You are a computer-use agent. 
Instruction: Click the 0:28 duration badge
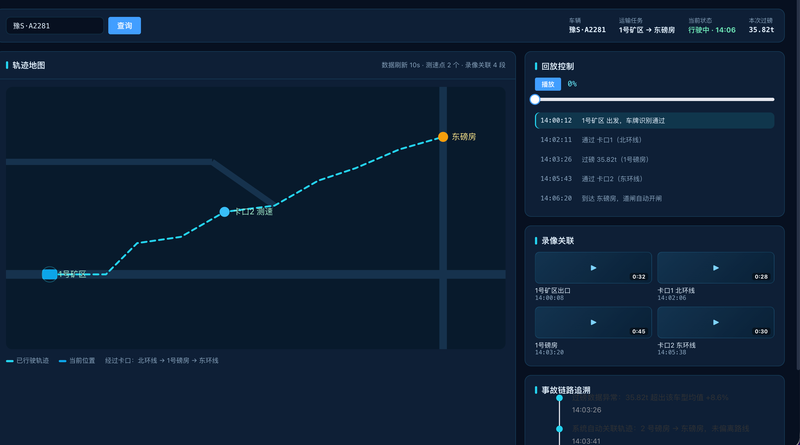[761, 277]
